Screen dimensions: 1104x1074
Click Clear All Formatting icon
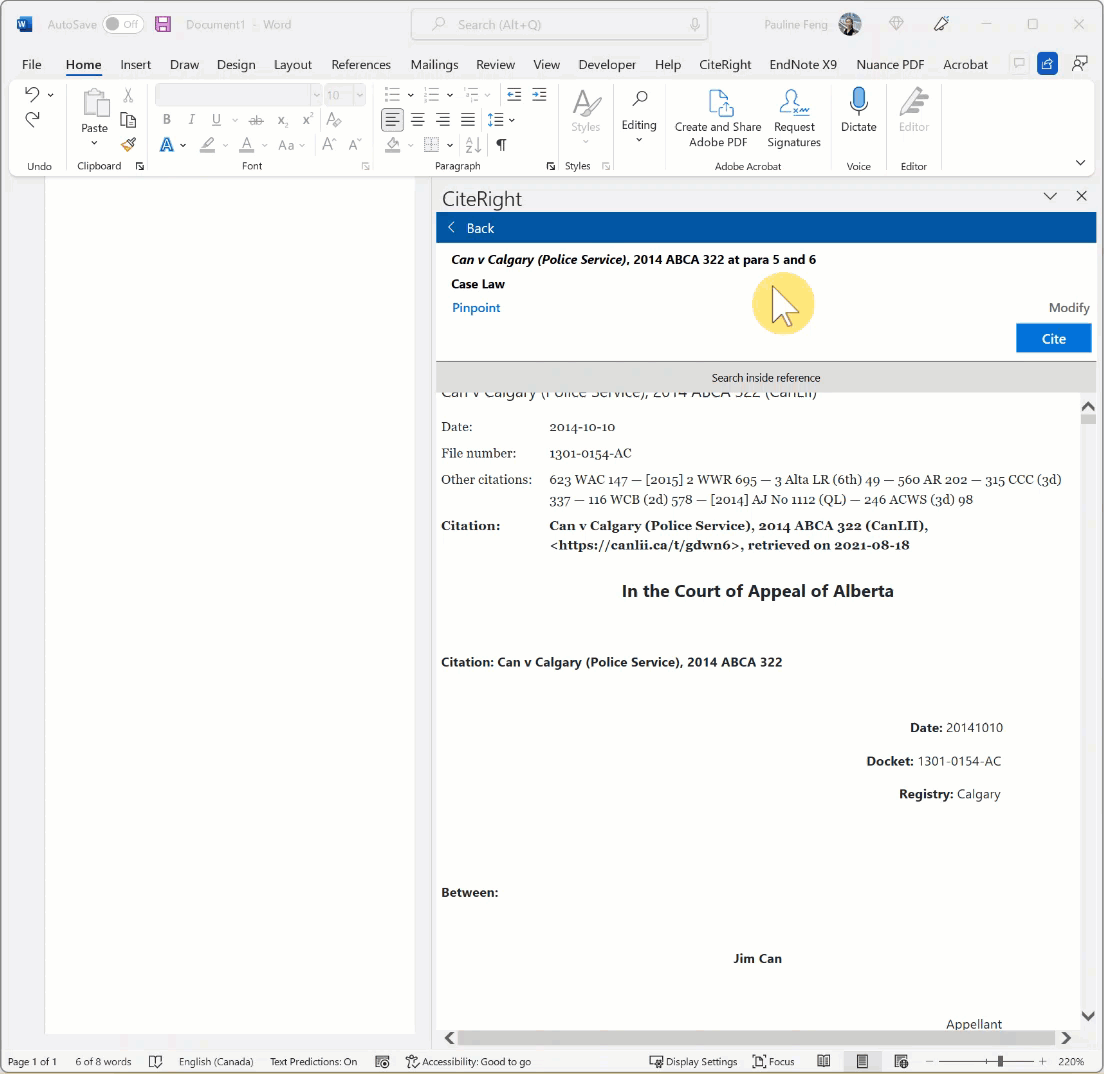coord(334,120)
